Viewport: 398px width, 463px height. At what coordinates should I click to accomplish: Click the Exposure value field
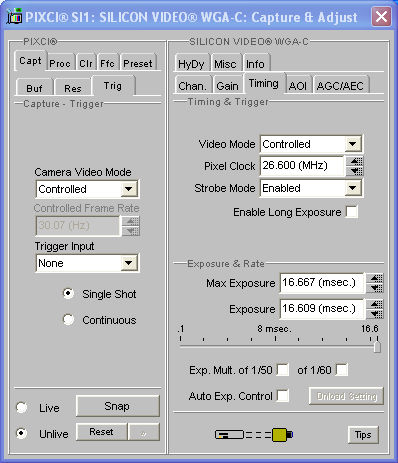322,309
